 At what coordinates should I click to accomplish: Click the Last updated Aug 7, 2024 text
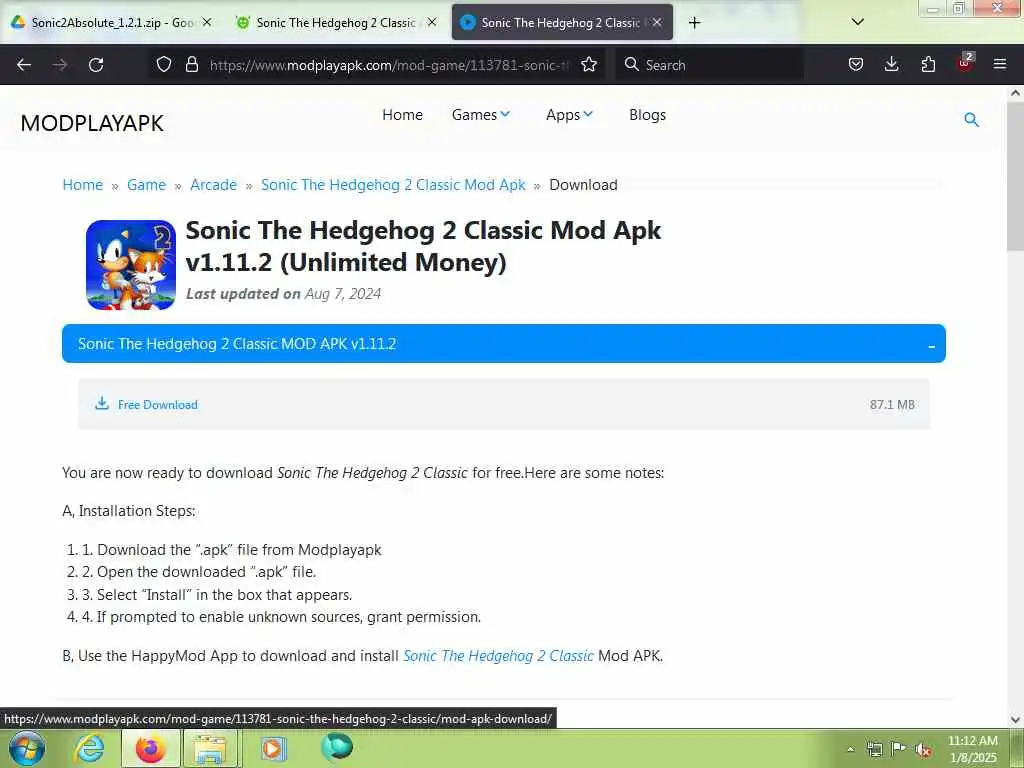coord(283,294)
